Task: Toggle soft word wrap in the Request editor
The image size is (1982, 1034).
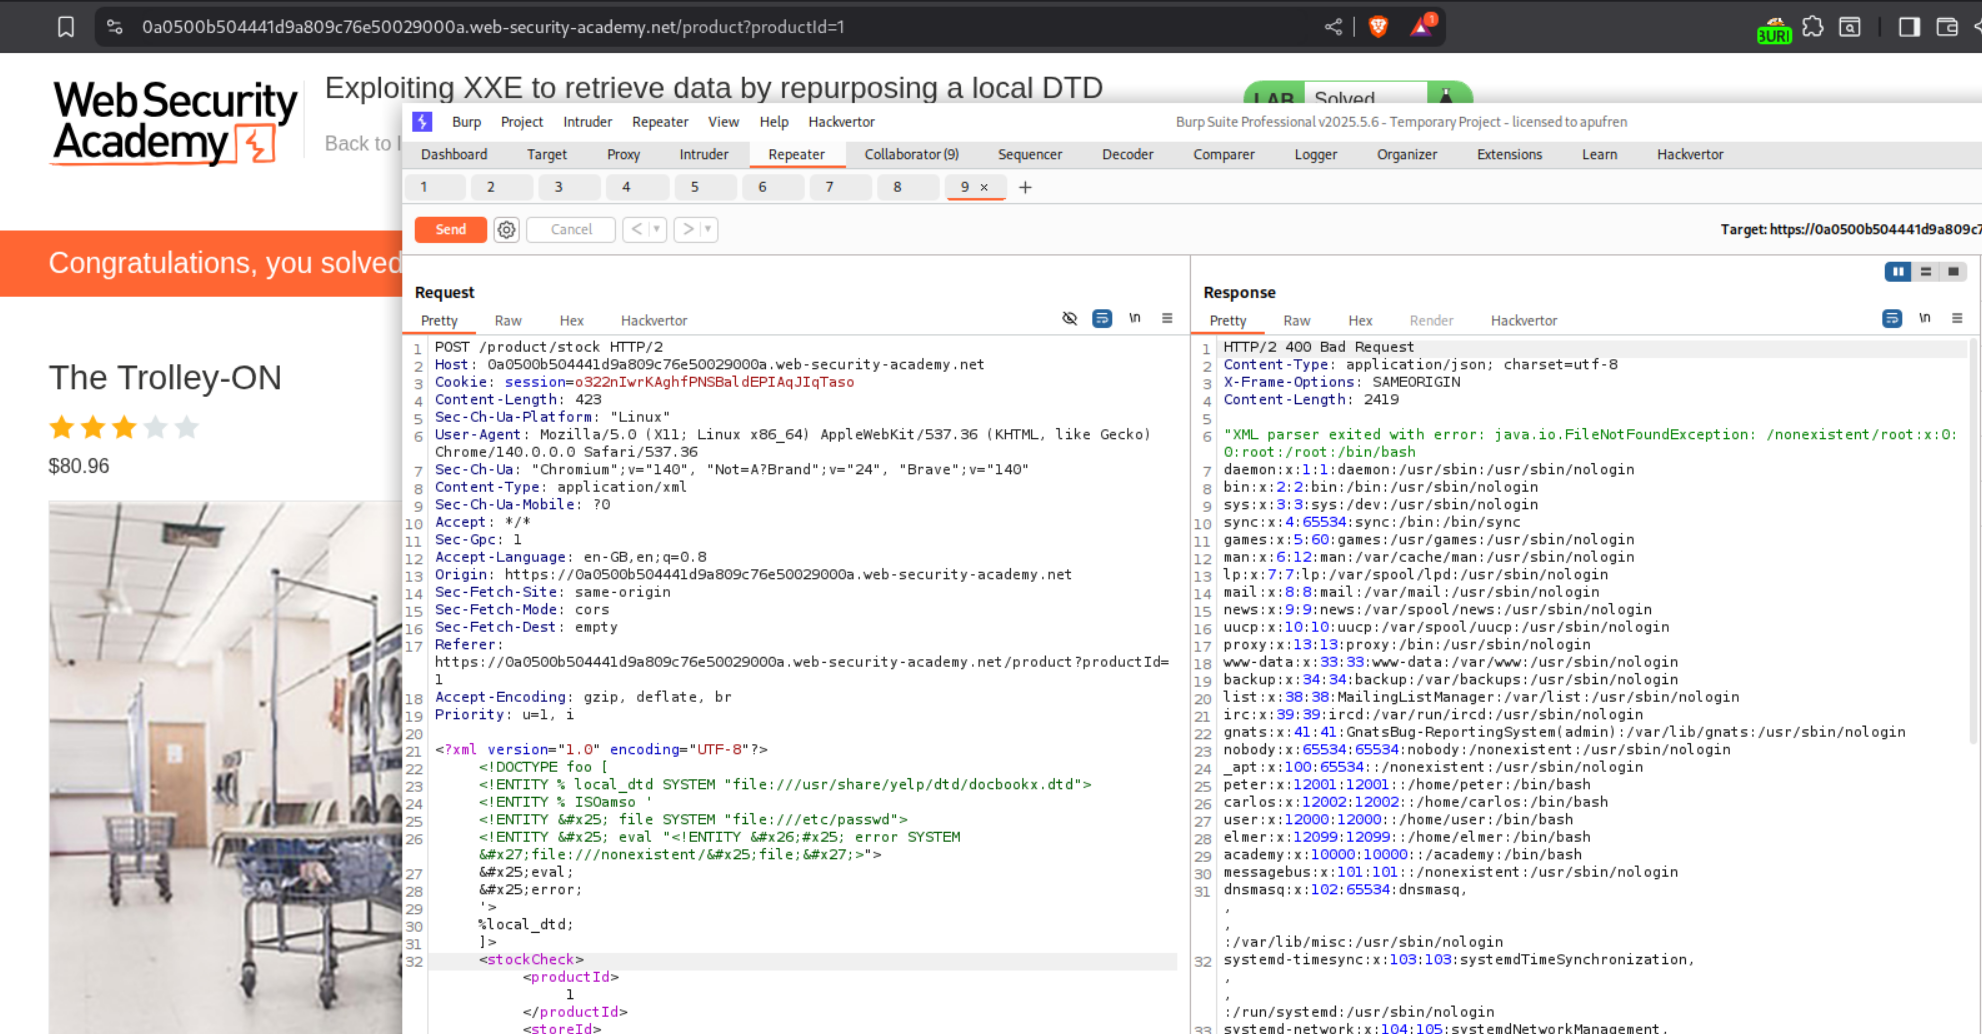Action: 1102,318
